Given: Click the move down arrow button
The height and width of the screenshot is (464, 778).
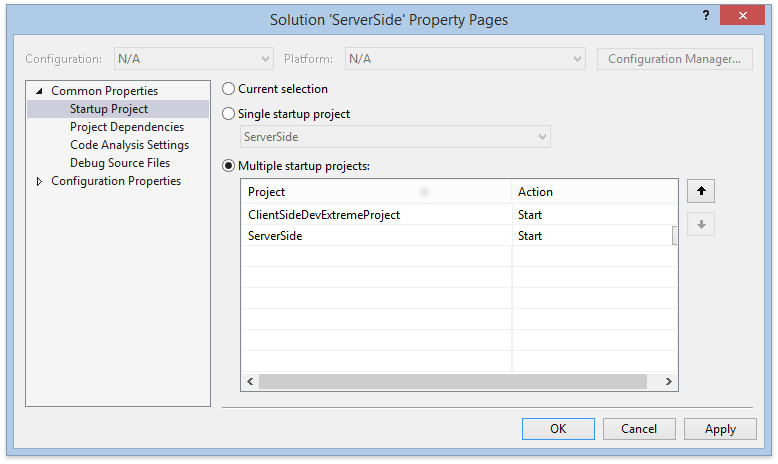Looking at the screenshot, I should point(701,225).
